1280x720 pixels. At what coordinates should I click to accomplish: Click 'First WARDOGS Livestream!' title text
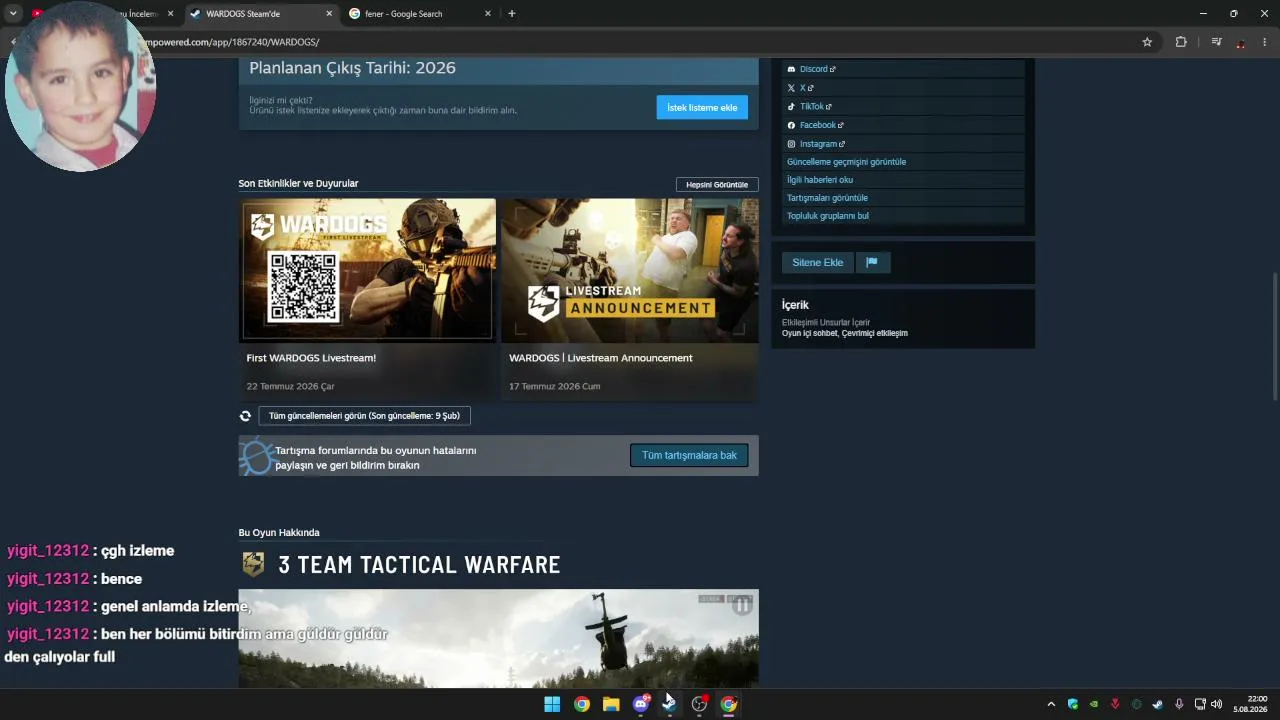(x=311, y=358)
